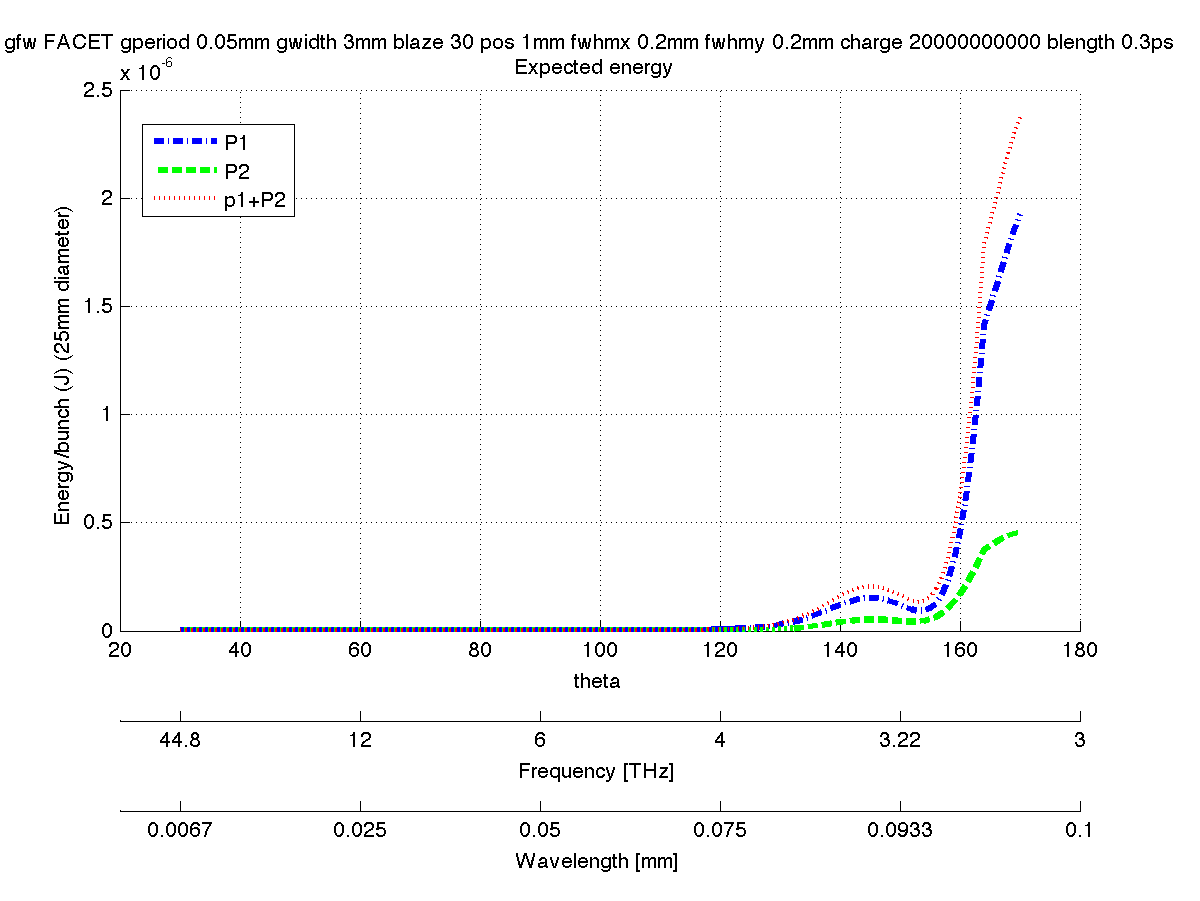Click the p1+P2 legend label
The height and width of the screenshot is (901, 1200).
[x=255, y=200]
